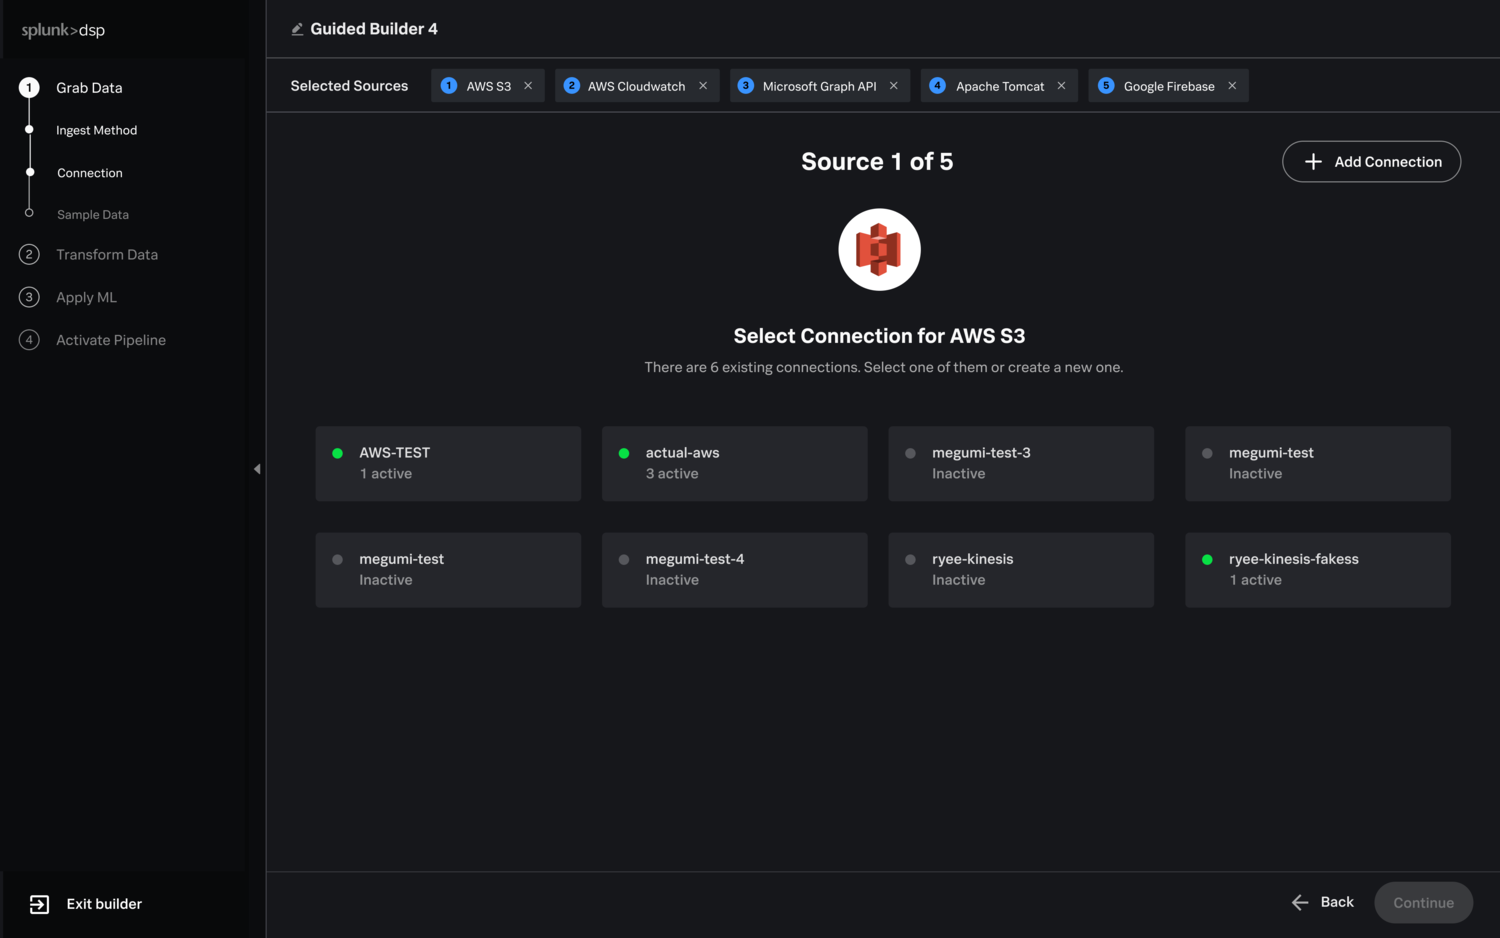
Task: Remove Apache Tomcat source chip
Action: pyautogui.click(x=1061, y=86)
